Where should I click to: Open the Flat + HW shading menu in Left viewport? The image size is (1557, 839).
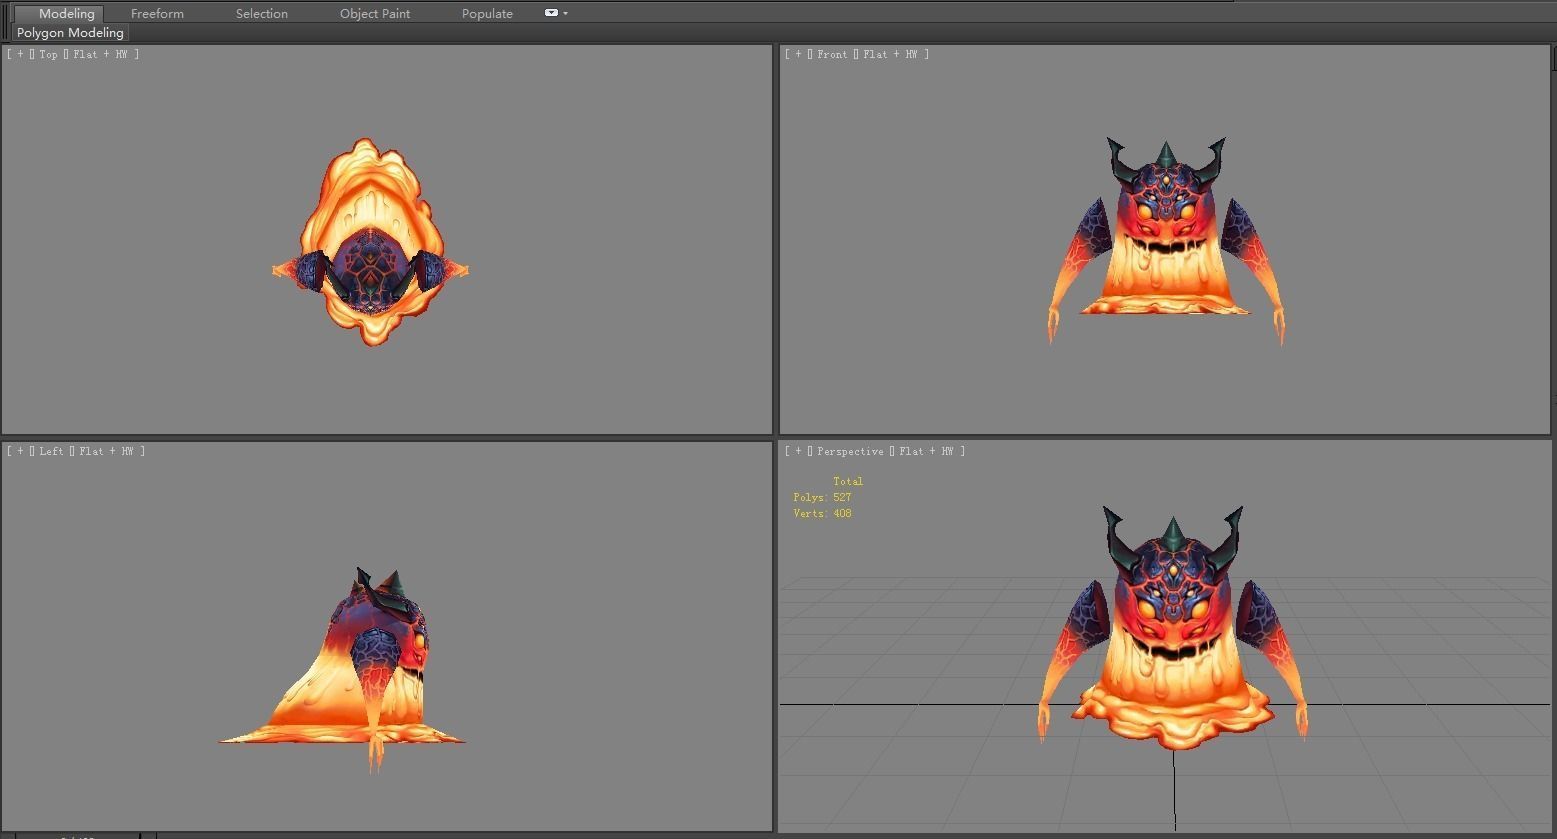(x=105, y=451)
